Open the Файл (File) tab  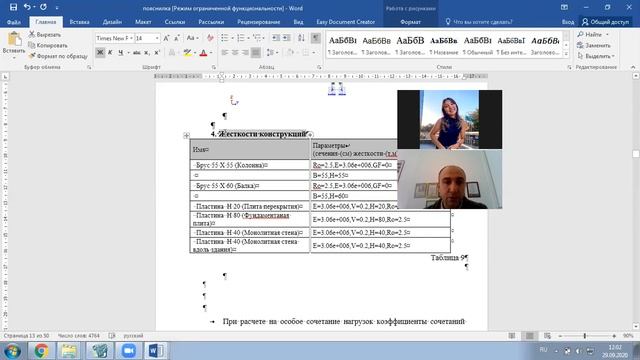point(13,22)
